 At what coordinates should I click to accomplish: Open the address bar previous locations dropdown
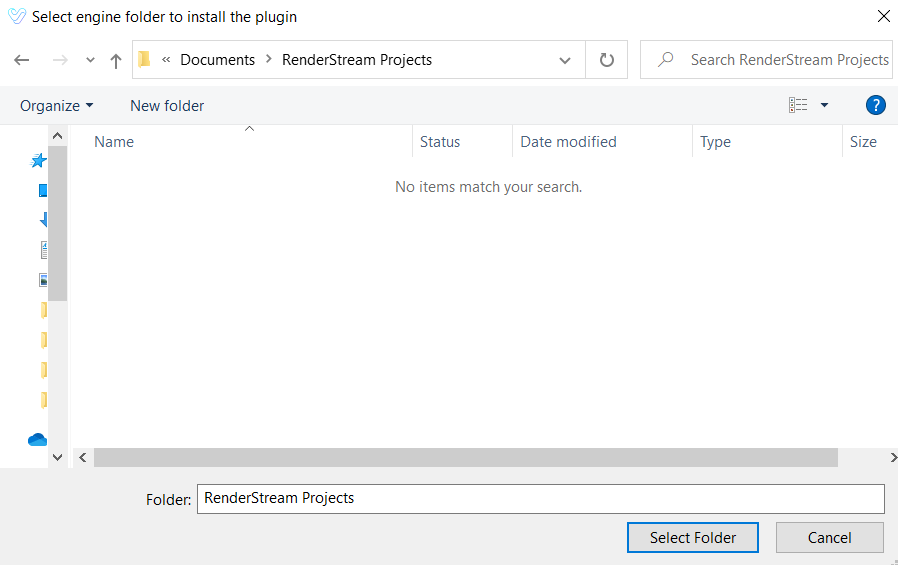point(565,60)
